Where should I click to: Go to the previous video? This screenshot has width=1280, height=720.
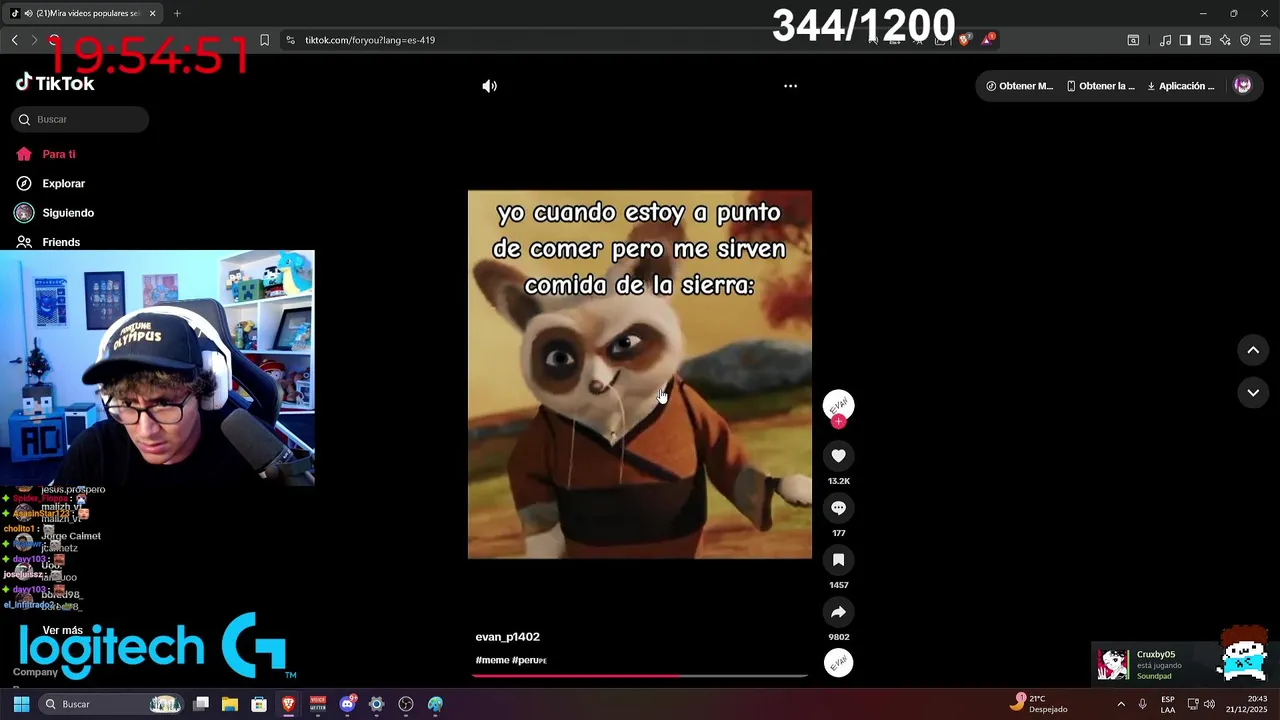1253,350
